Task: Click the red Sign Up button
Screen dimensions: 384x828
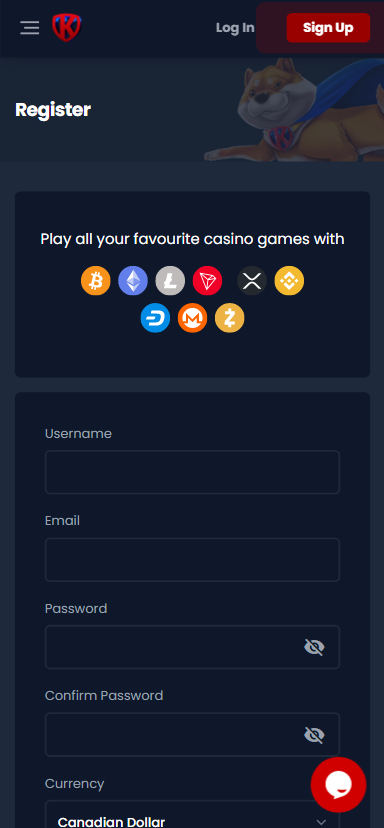Action: [328, 28]
